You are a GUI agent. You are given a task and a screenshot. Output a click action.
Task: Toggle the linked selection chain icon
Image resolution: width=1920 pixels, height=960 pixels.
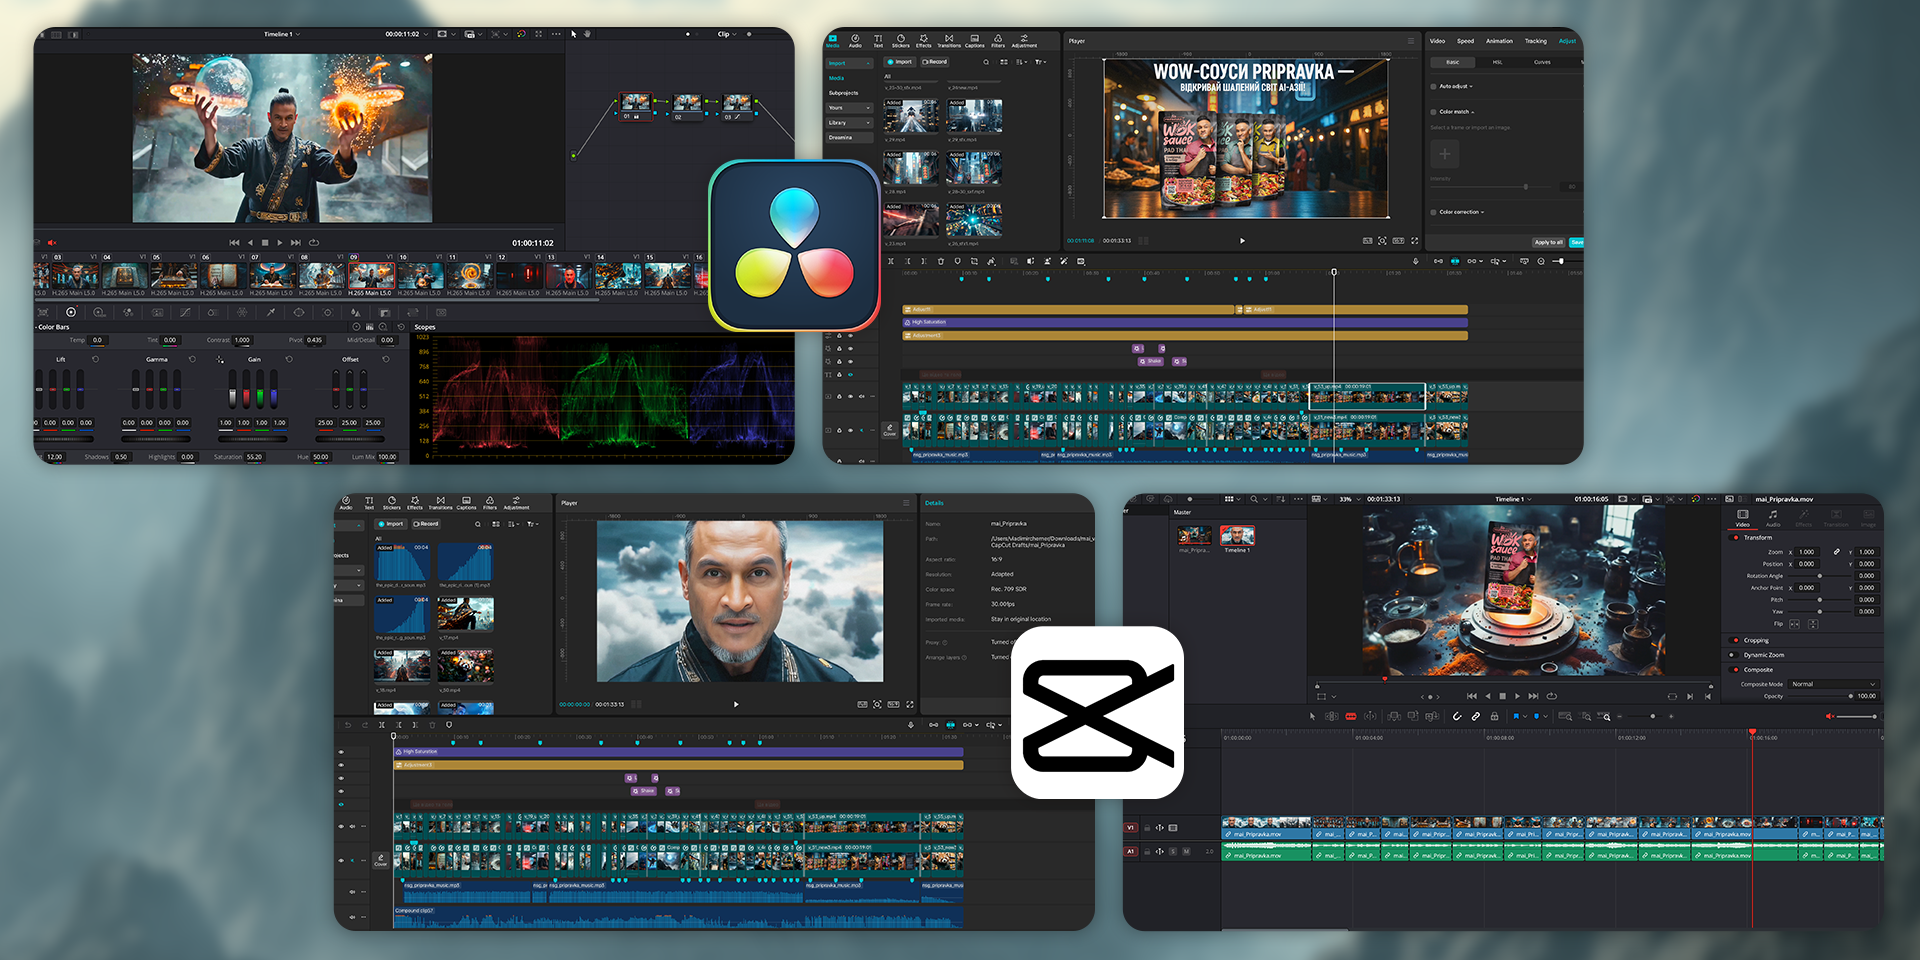(x=1476, y=716)
